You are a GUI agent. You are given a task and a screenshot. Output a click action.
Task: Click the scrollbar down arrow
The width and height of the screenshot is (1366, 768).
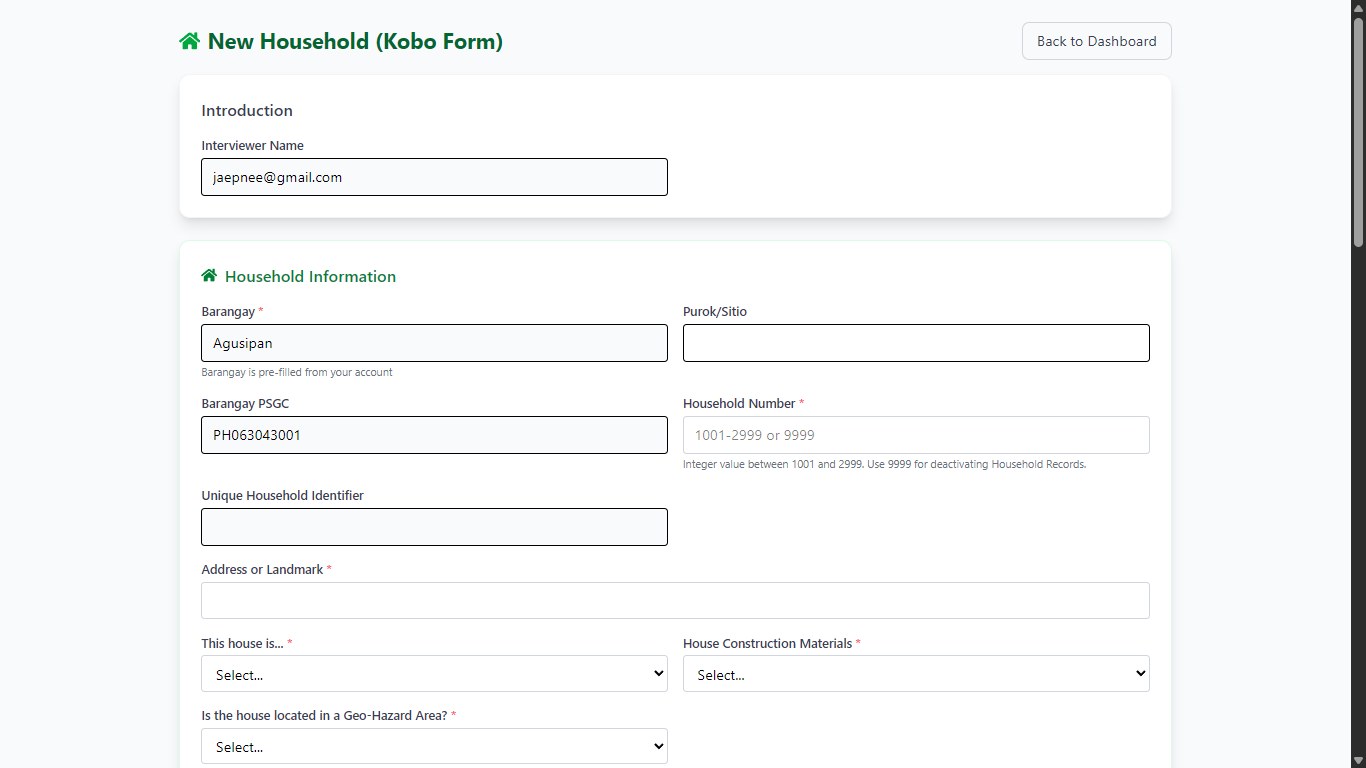click(1358, 761)
